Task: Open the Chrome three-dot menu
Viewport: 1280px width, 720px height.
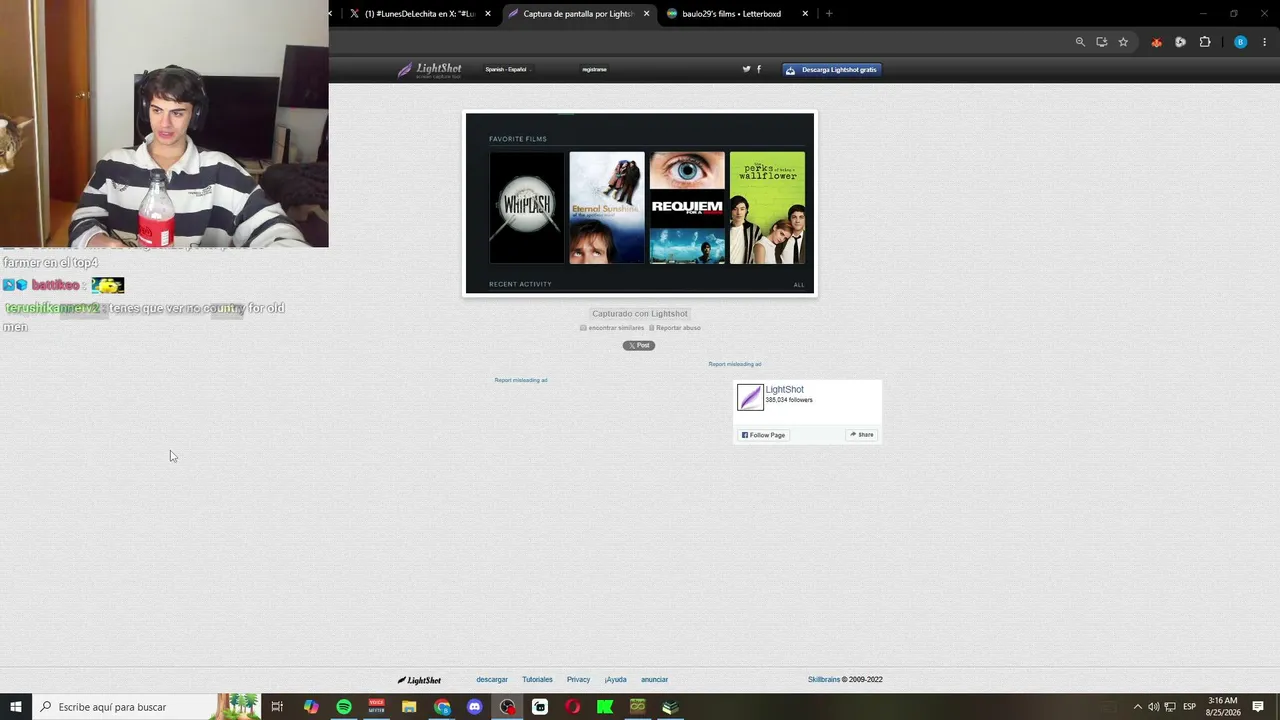Action: pos(1265,42)
